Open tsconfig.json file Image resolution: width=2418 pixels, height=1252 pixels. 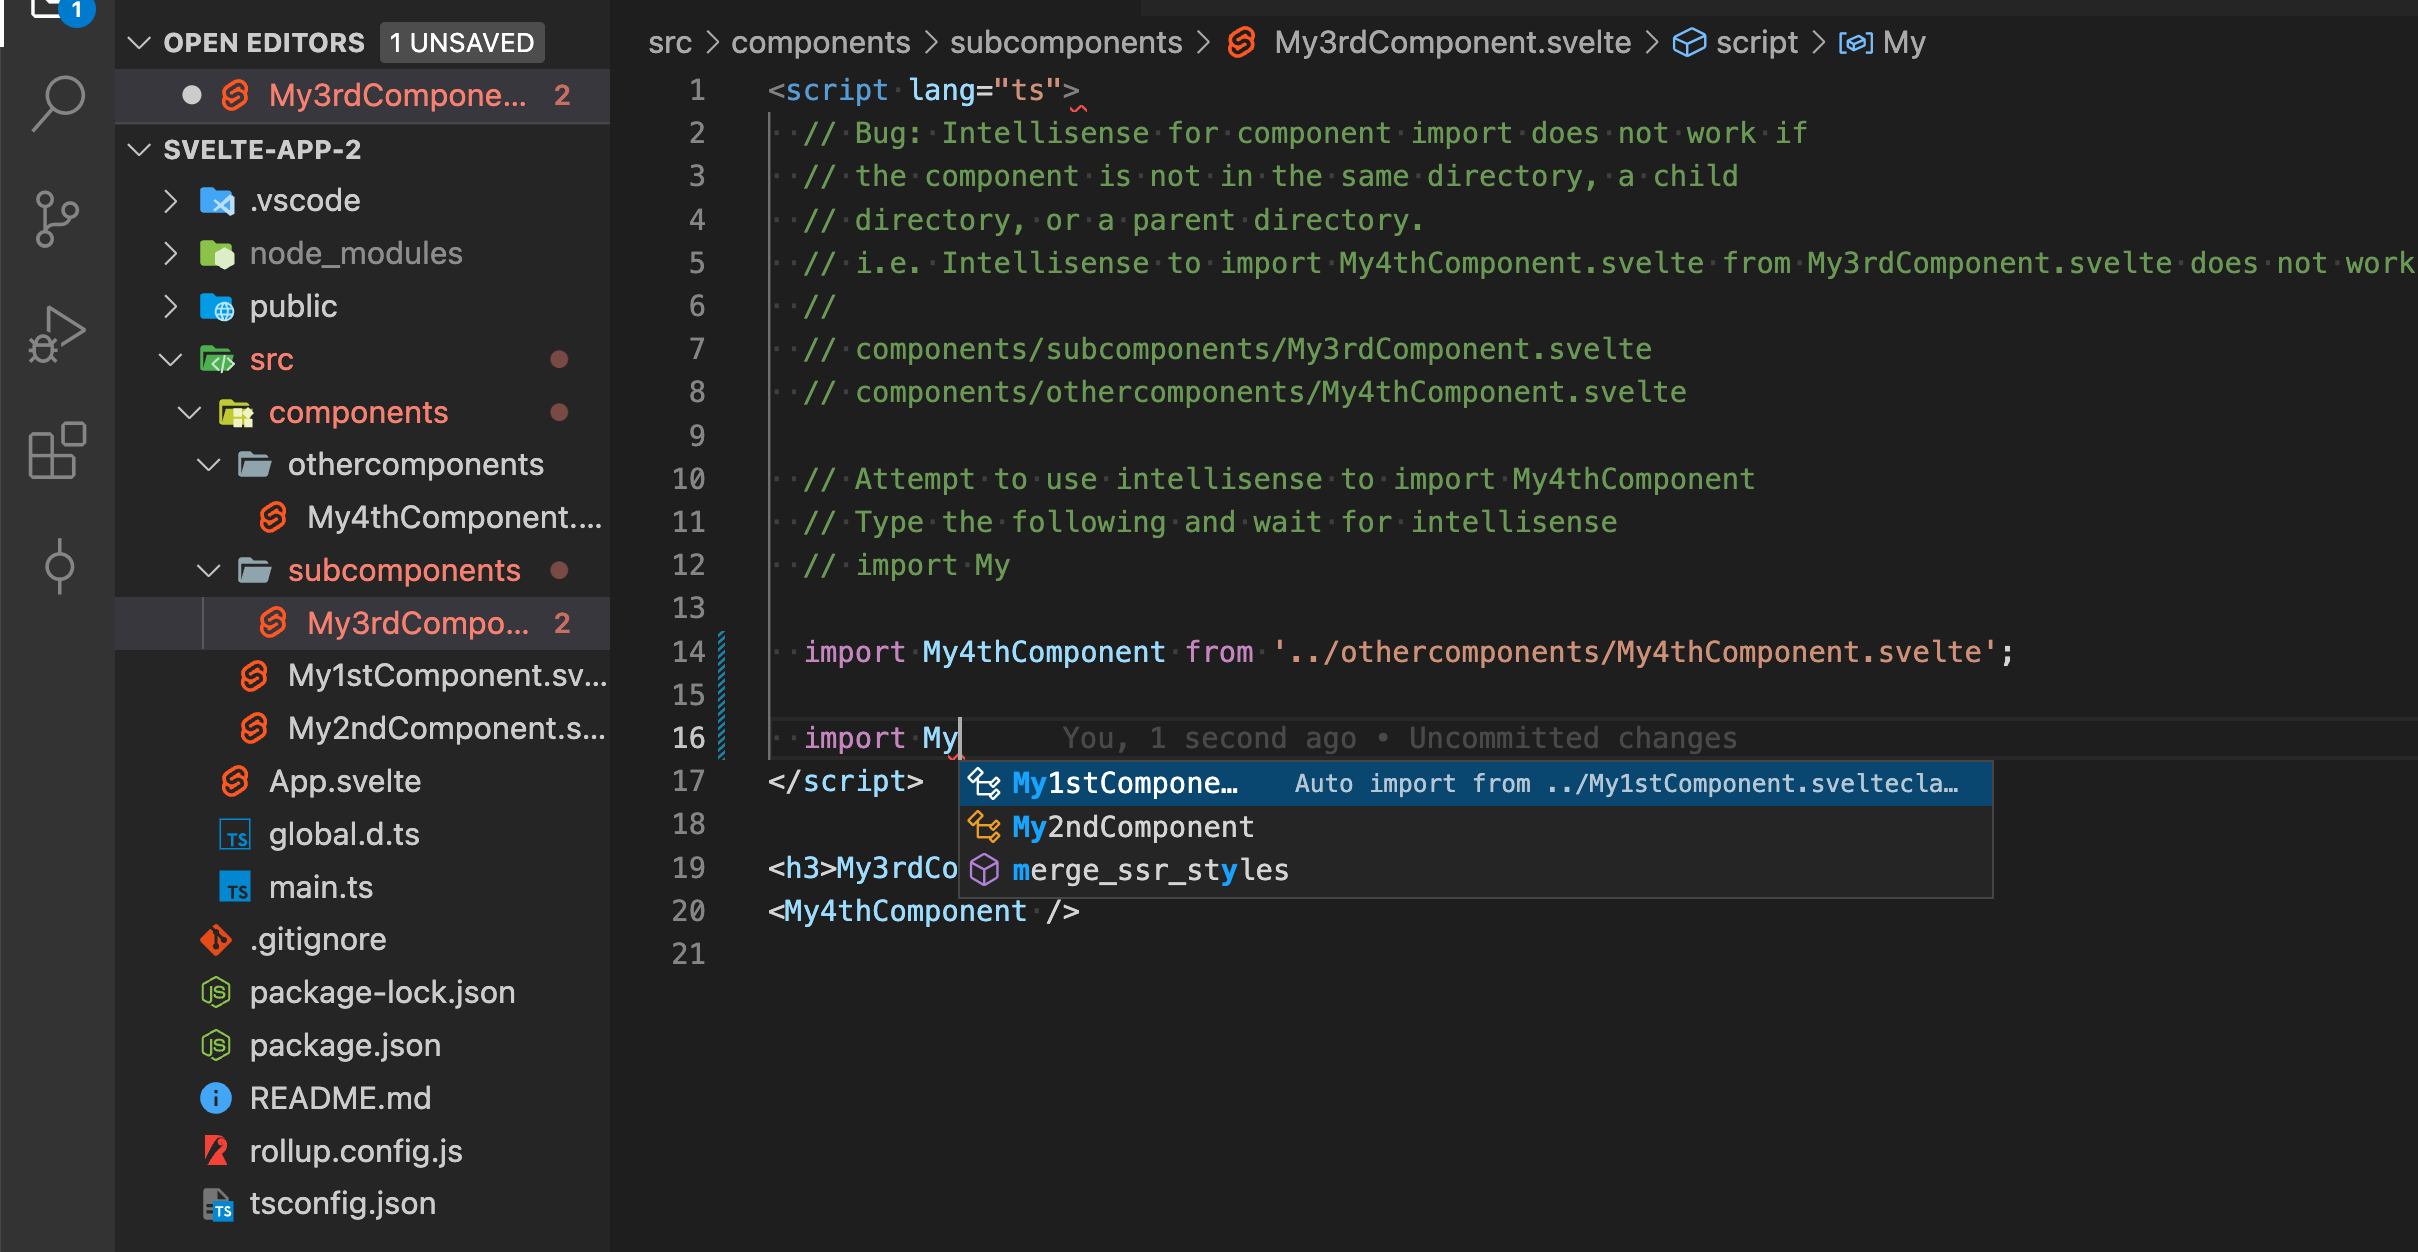click(342, 1203)
